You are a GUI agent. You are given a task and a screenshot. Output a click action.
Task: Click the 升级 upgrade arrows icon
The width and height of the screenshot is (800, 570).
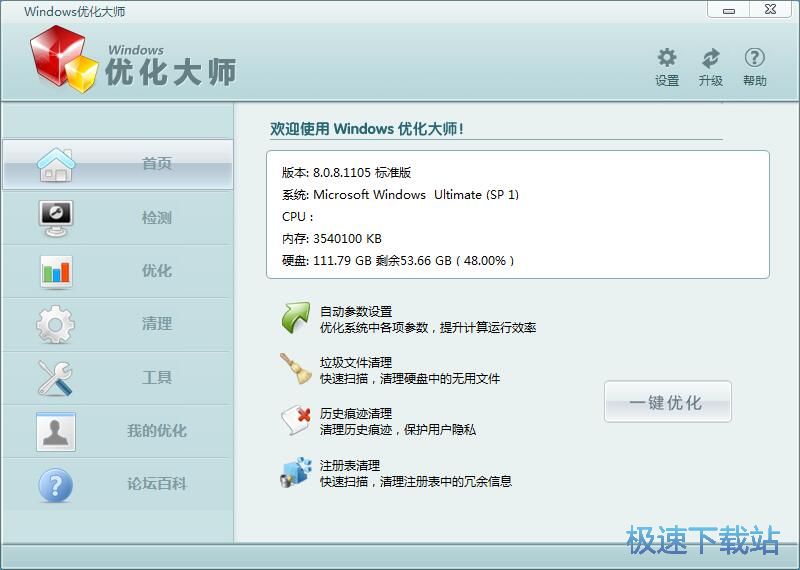(710, 58)
